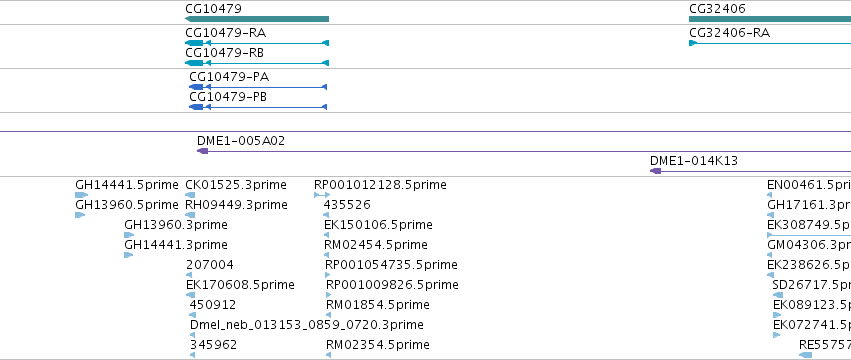Click the CG10479-RB transcript glyph

(x=257, y=63)
